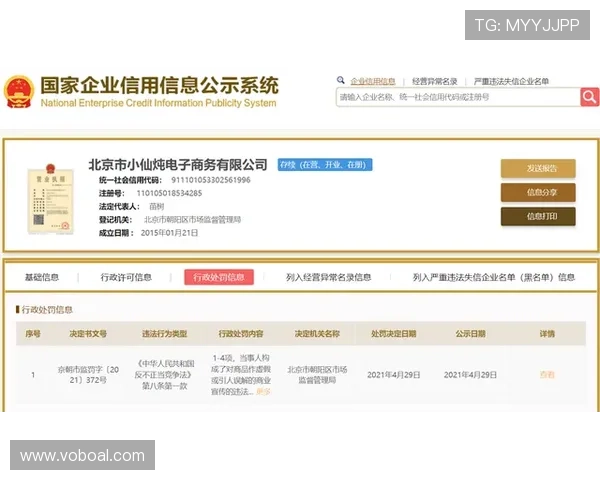Screen dimensions: 600x480
Task: Click the registration number 110105018534285
Action: pos(169,193)
